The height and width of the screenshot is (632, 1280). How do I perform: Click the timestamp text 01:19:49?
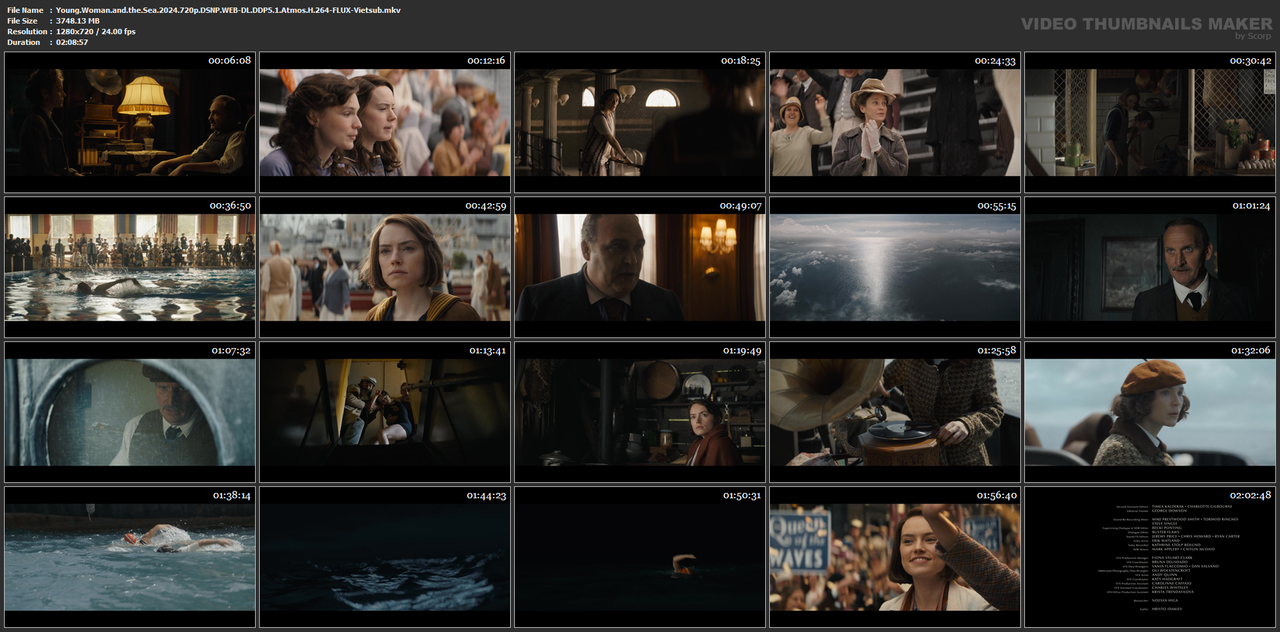pyautogui.click(x=740, y=351)
